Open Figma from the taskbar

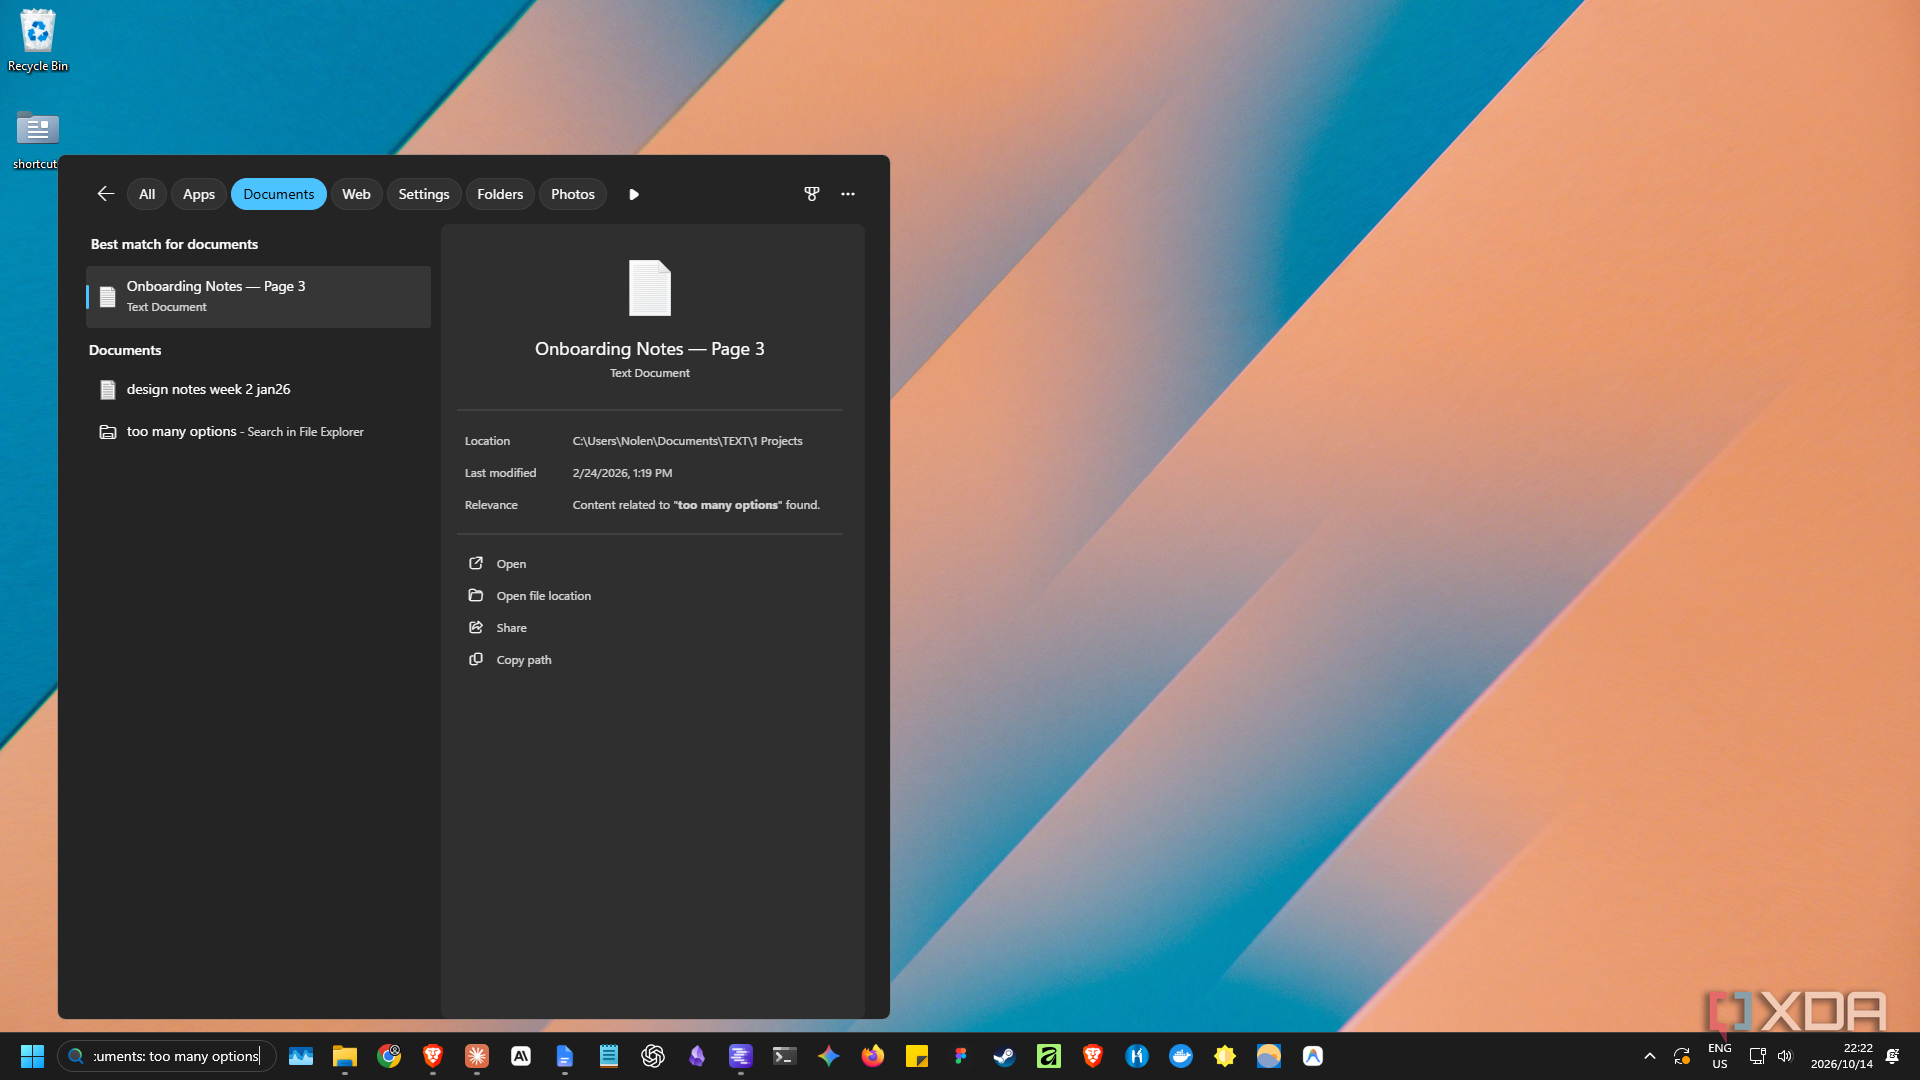961,1056
